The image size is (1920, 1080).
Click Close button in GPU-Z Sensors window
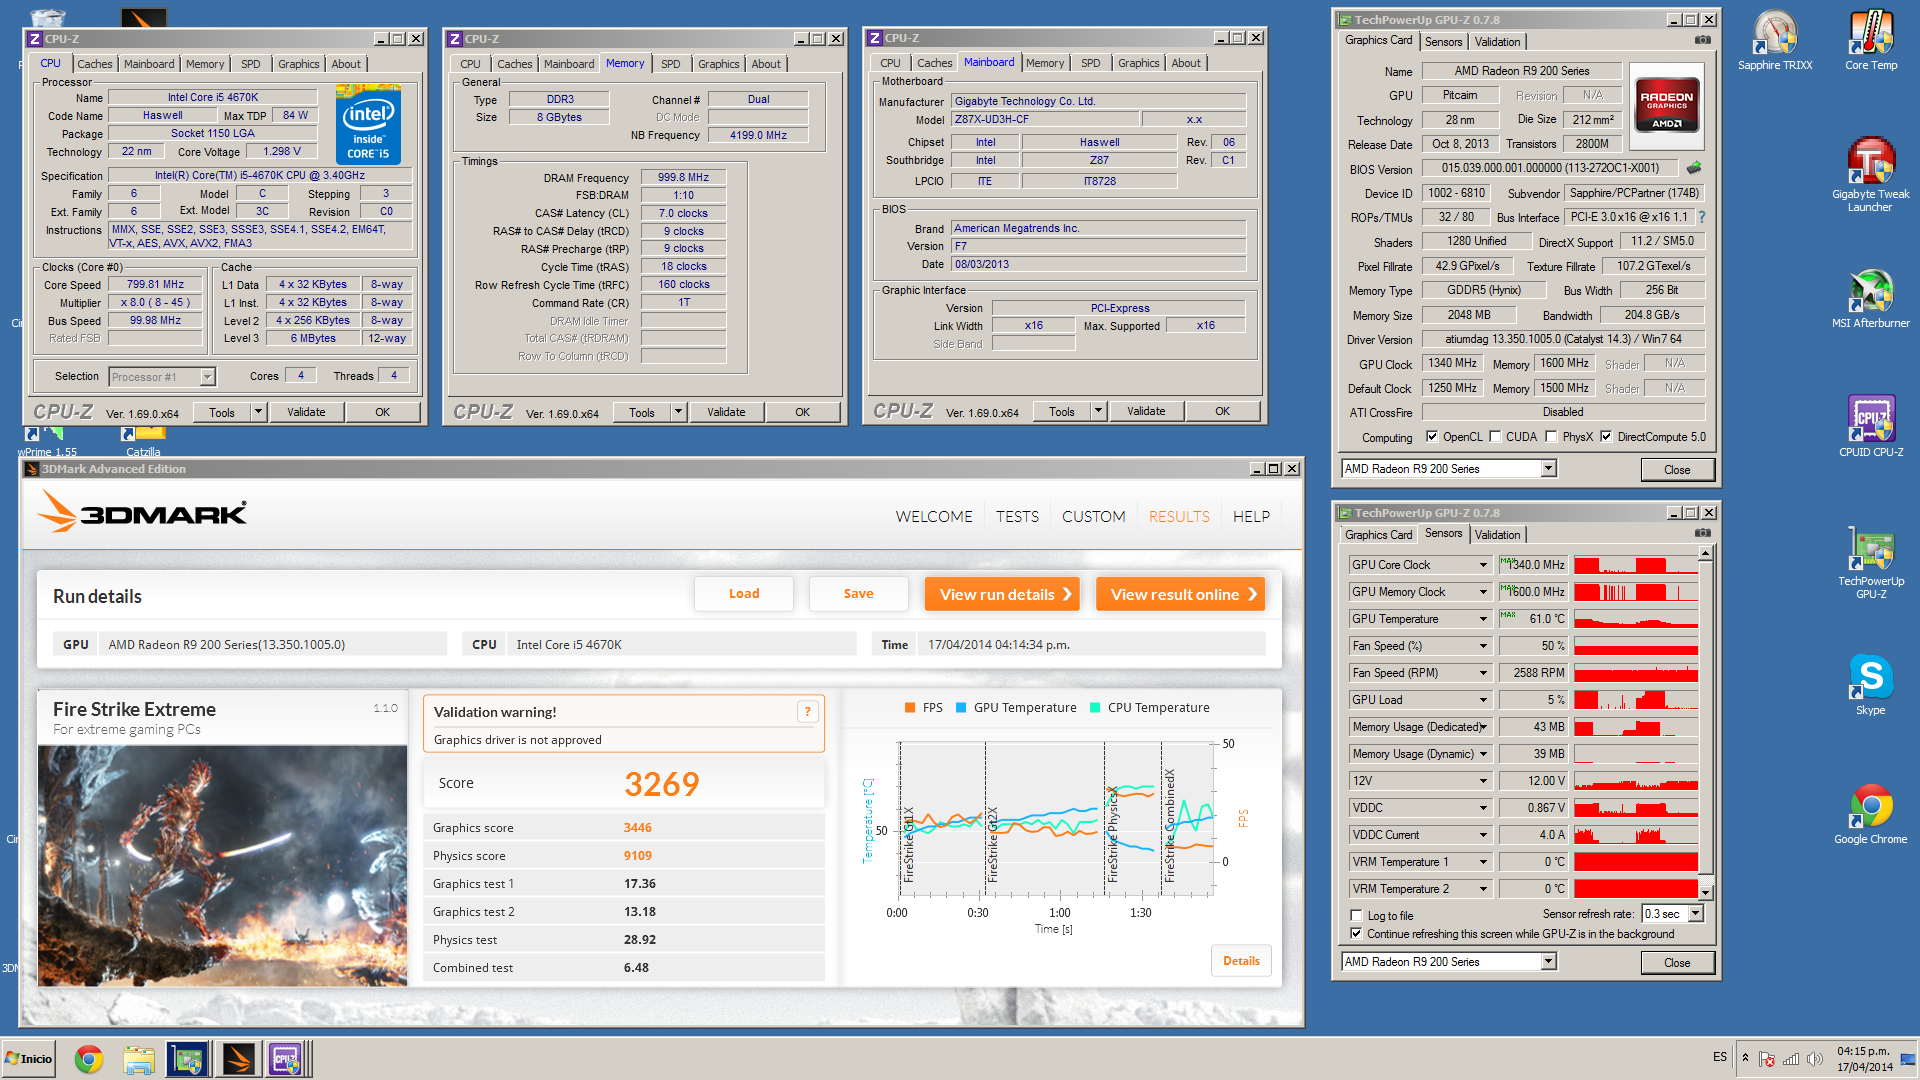point(1677,962)
